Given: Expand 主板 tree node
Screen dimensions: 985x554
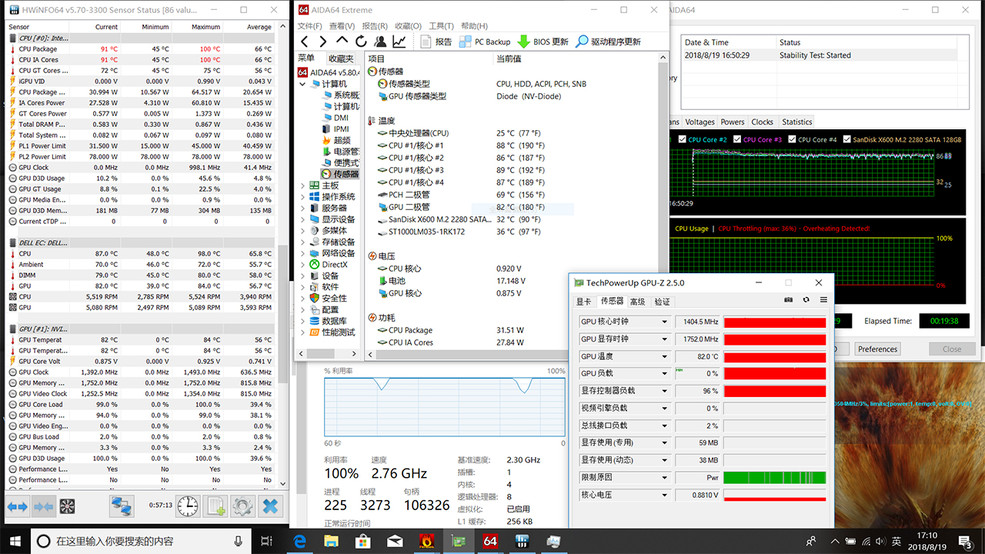Looking at the screenshot, I should pos(303,185).
